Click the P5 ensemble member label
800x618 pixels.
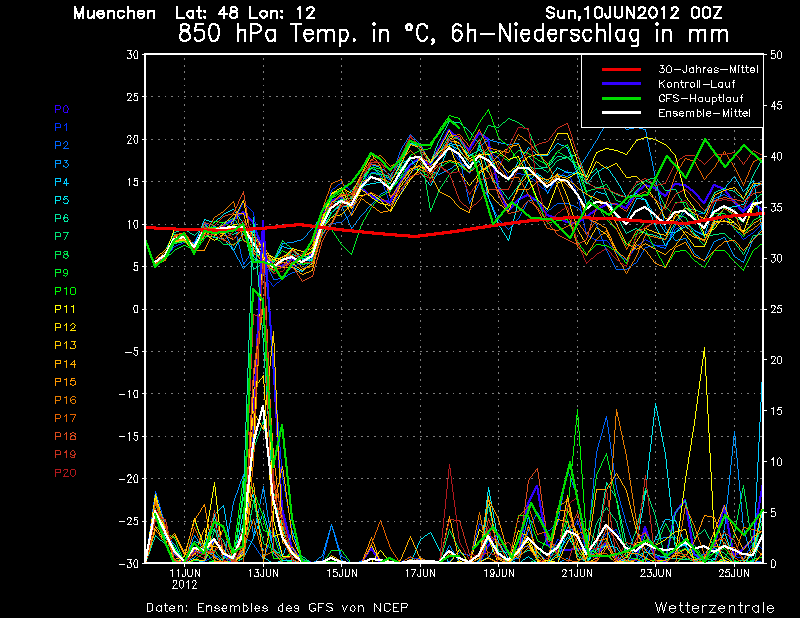[x=62, y=200]
